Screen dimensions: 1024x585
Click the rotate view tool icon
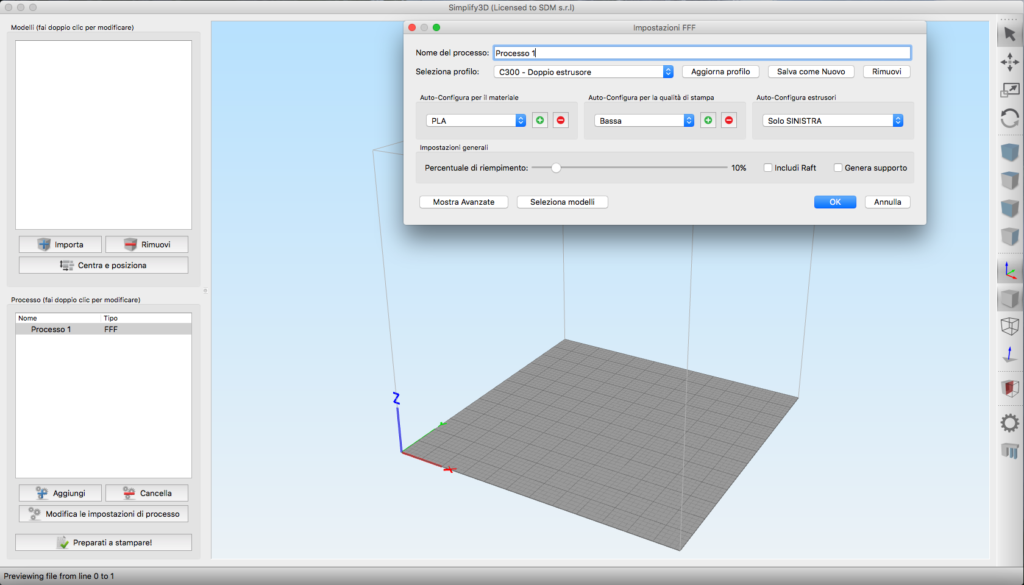[1009, 117]
